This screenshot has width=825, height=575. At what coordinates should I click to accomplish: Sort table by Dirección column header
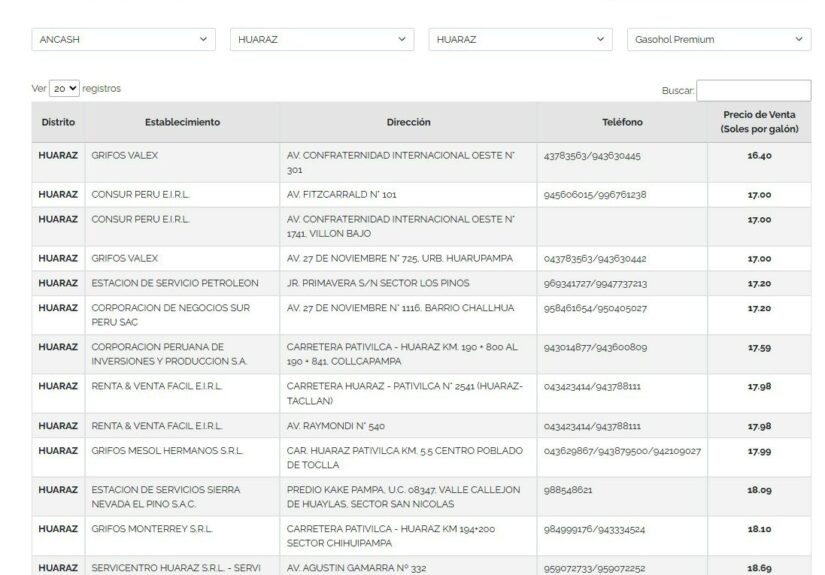tap(408, 122)
